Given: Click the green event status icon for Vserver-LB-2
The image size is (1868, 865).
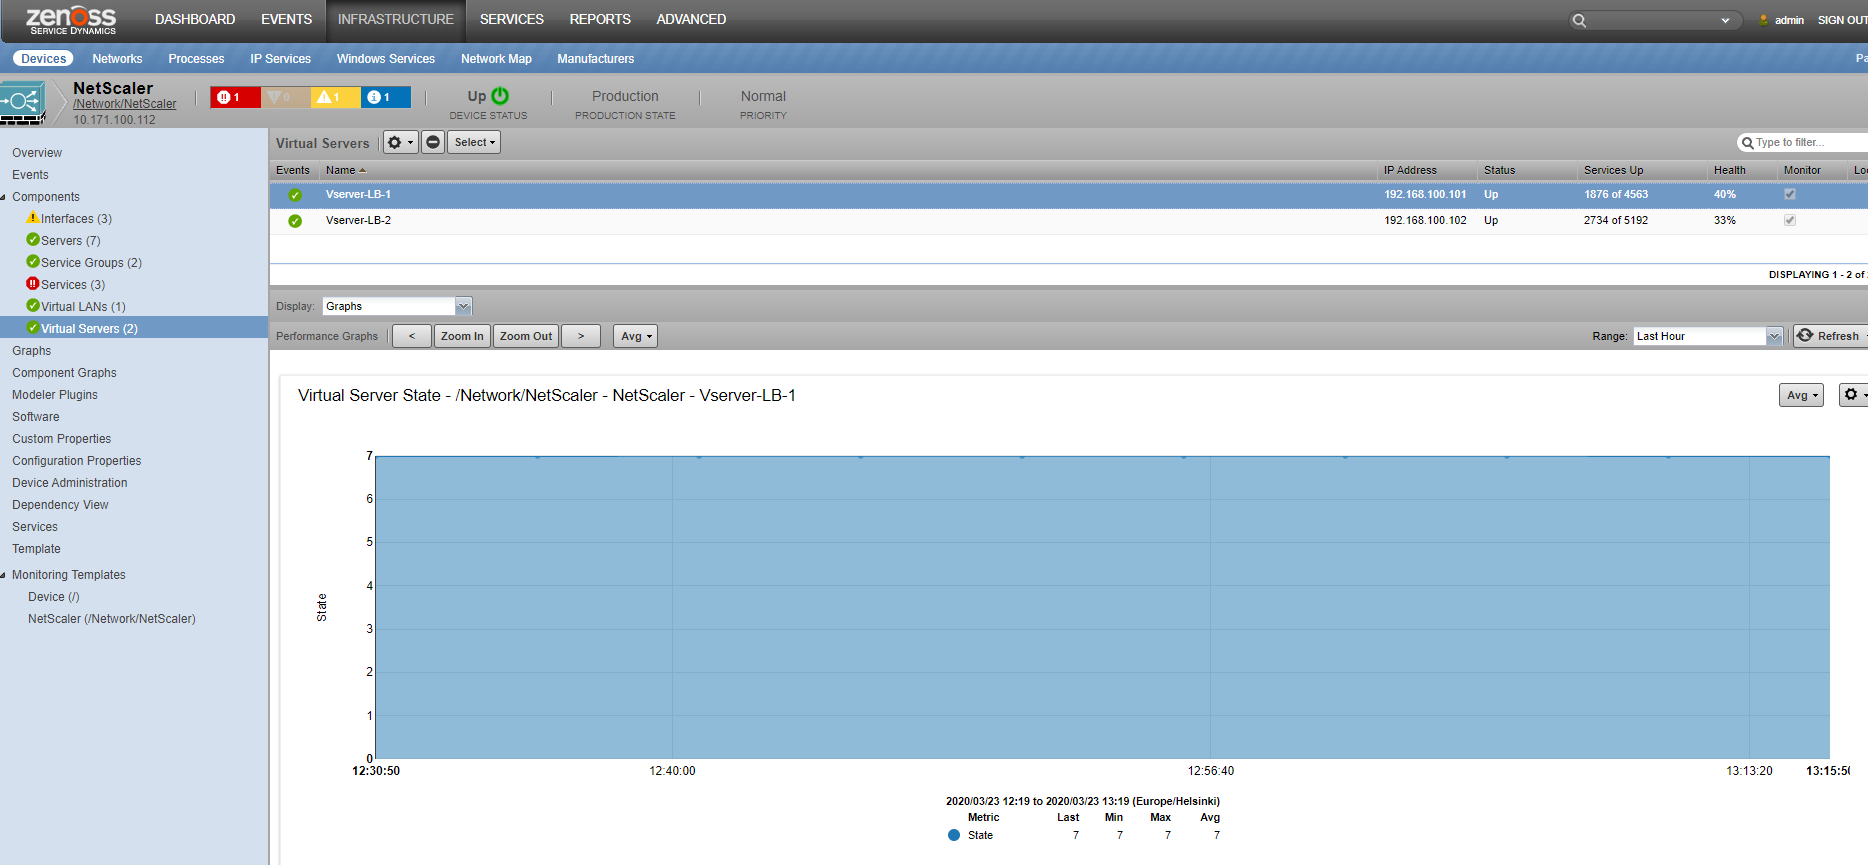Looking at the screenshot, I should point(295,221).
